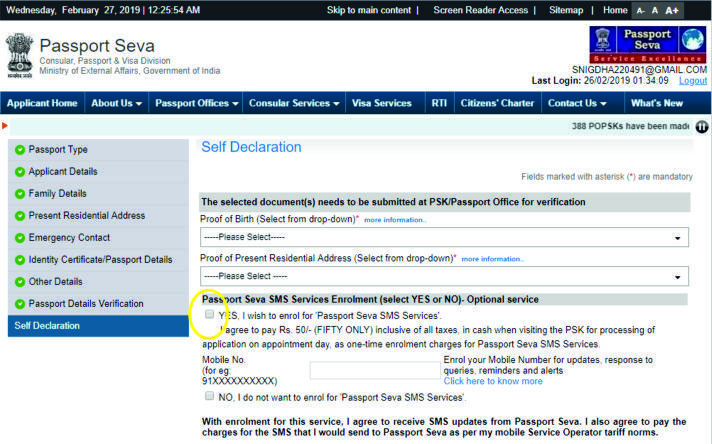Click green check icon beside Passport Type

20,150
